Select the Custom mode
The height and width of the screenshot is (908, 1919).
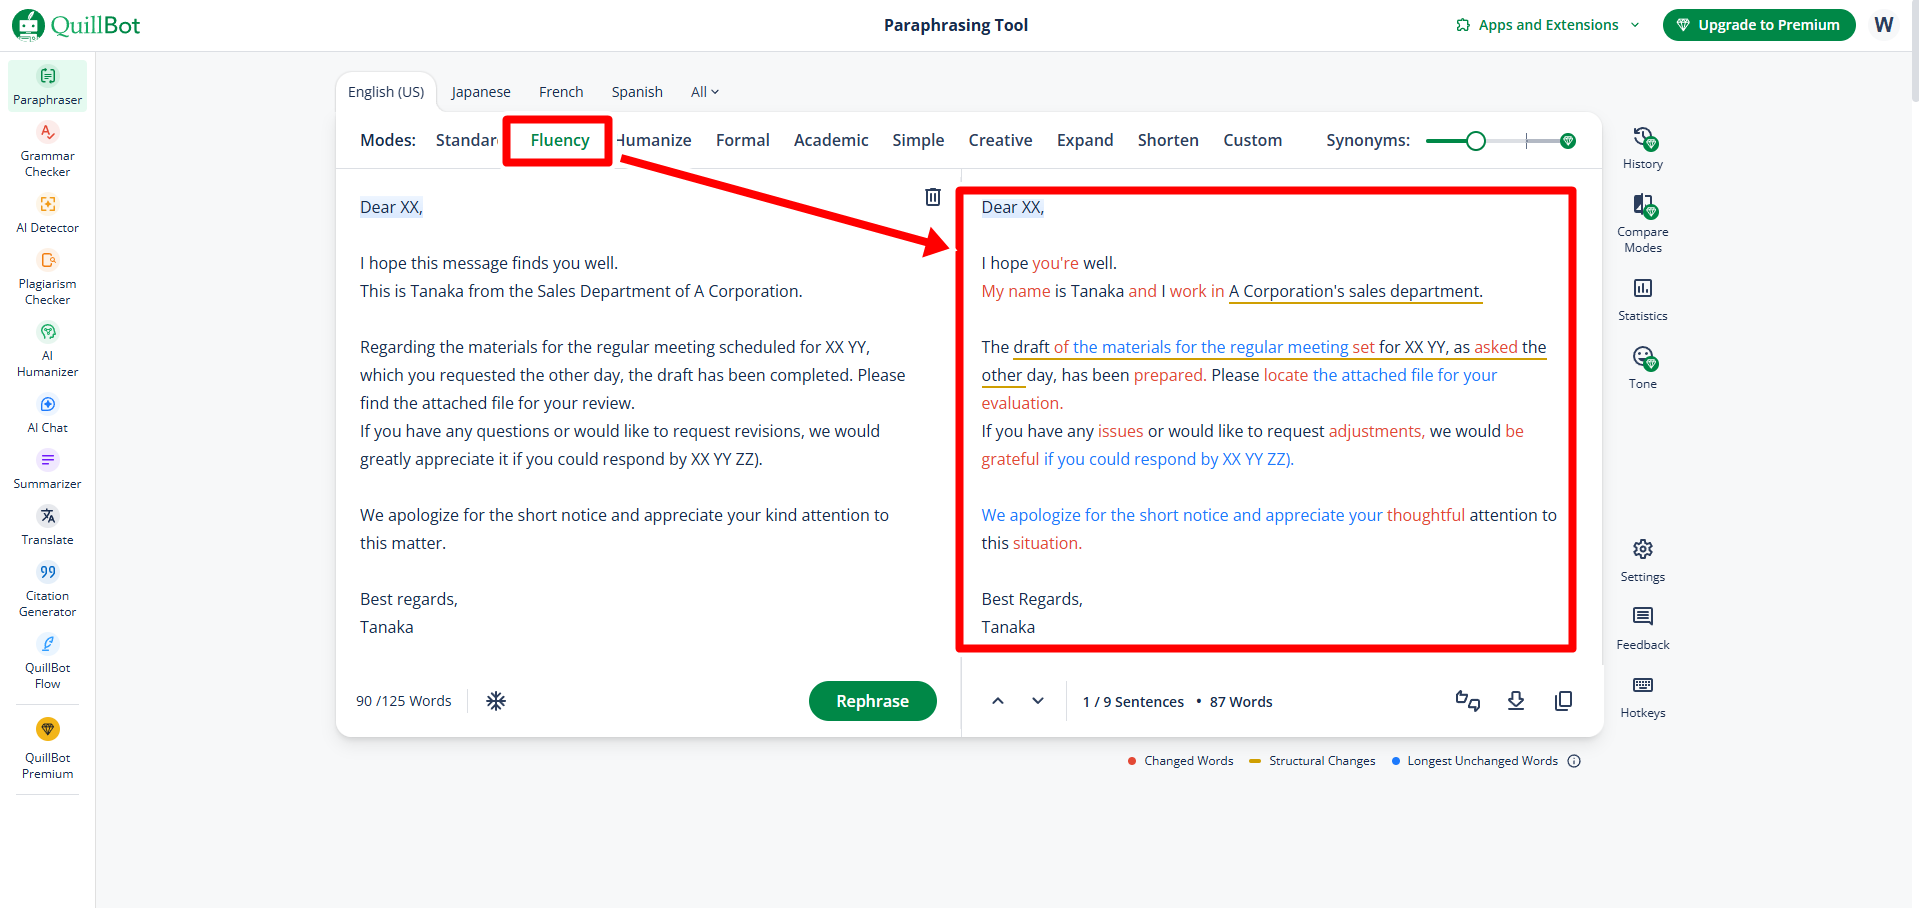point(1252,140)
